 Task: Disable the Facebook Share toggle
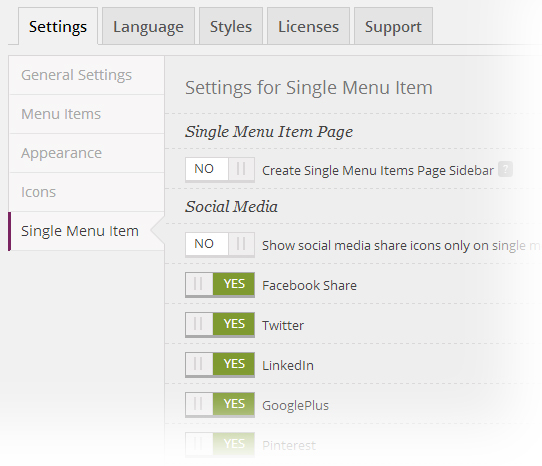coord(220,285)
